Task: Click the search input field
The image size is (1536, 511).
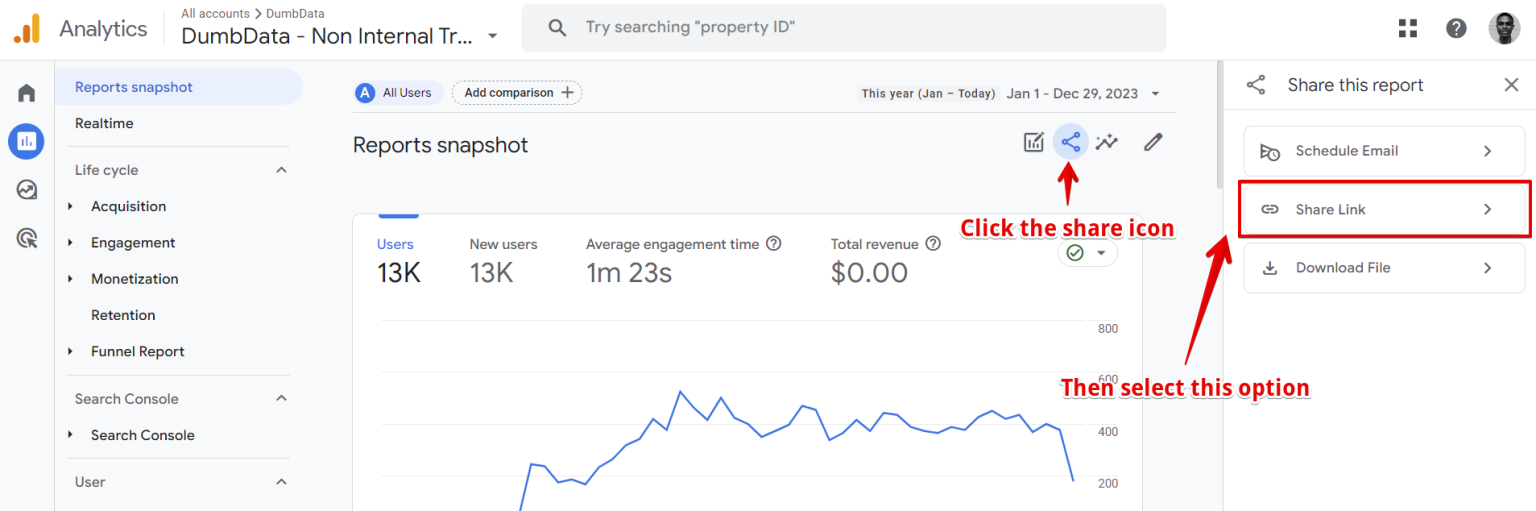Action: (843, 28)
